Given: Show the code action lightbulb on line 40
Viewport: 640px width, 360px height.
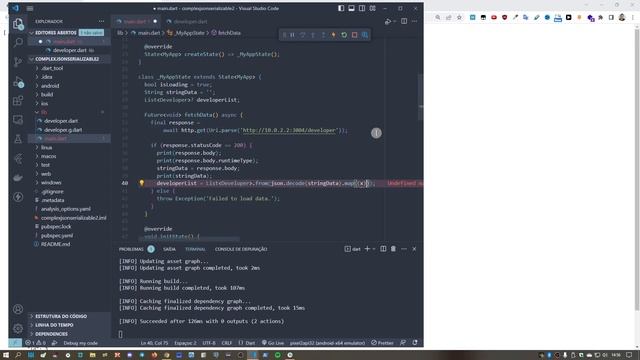Looking at the screenshot, I should tap(142, 183).
